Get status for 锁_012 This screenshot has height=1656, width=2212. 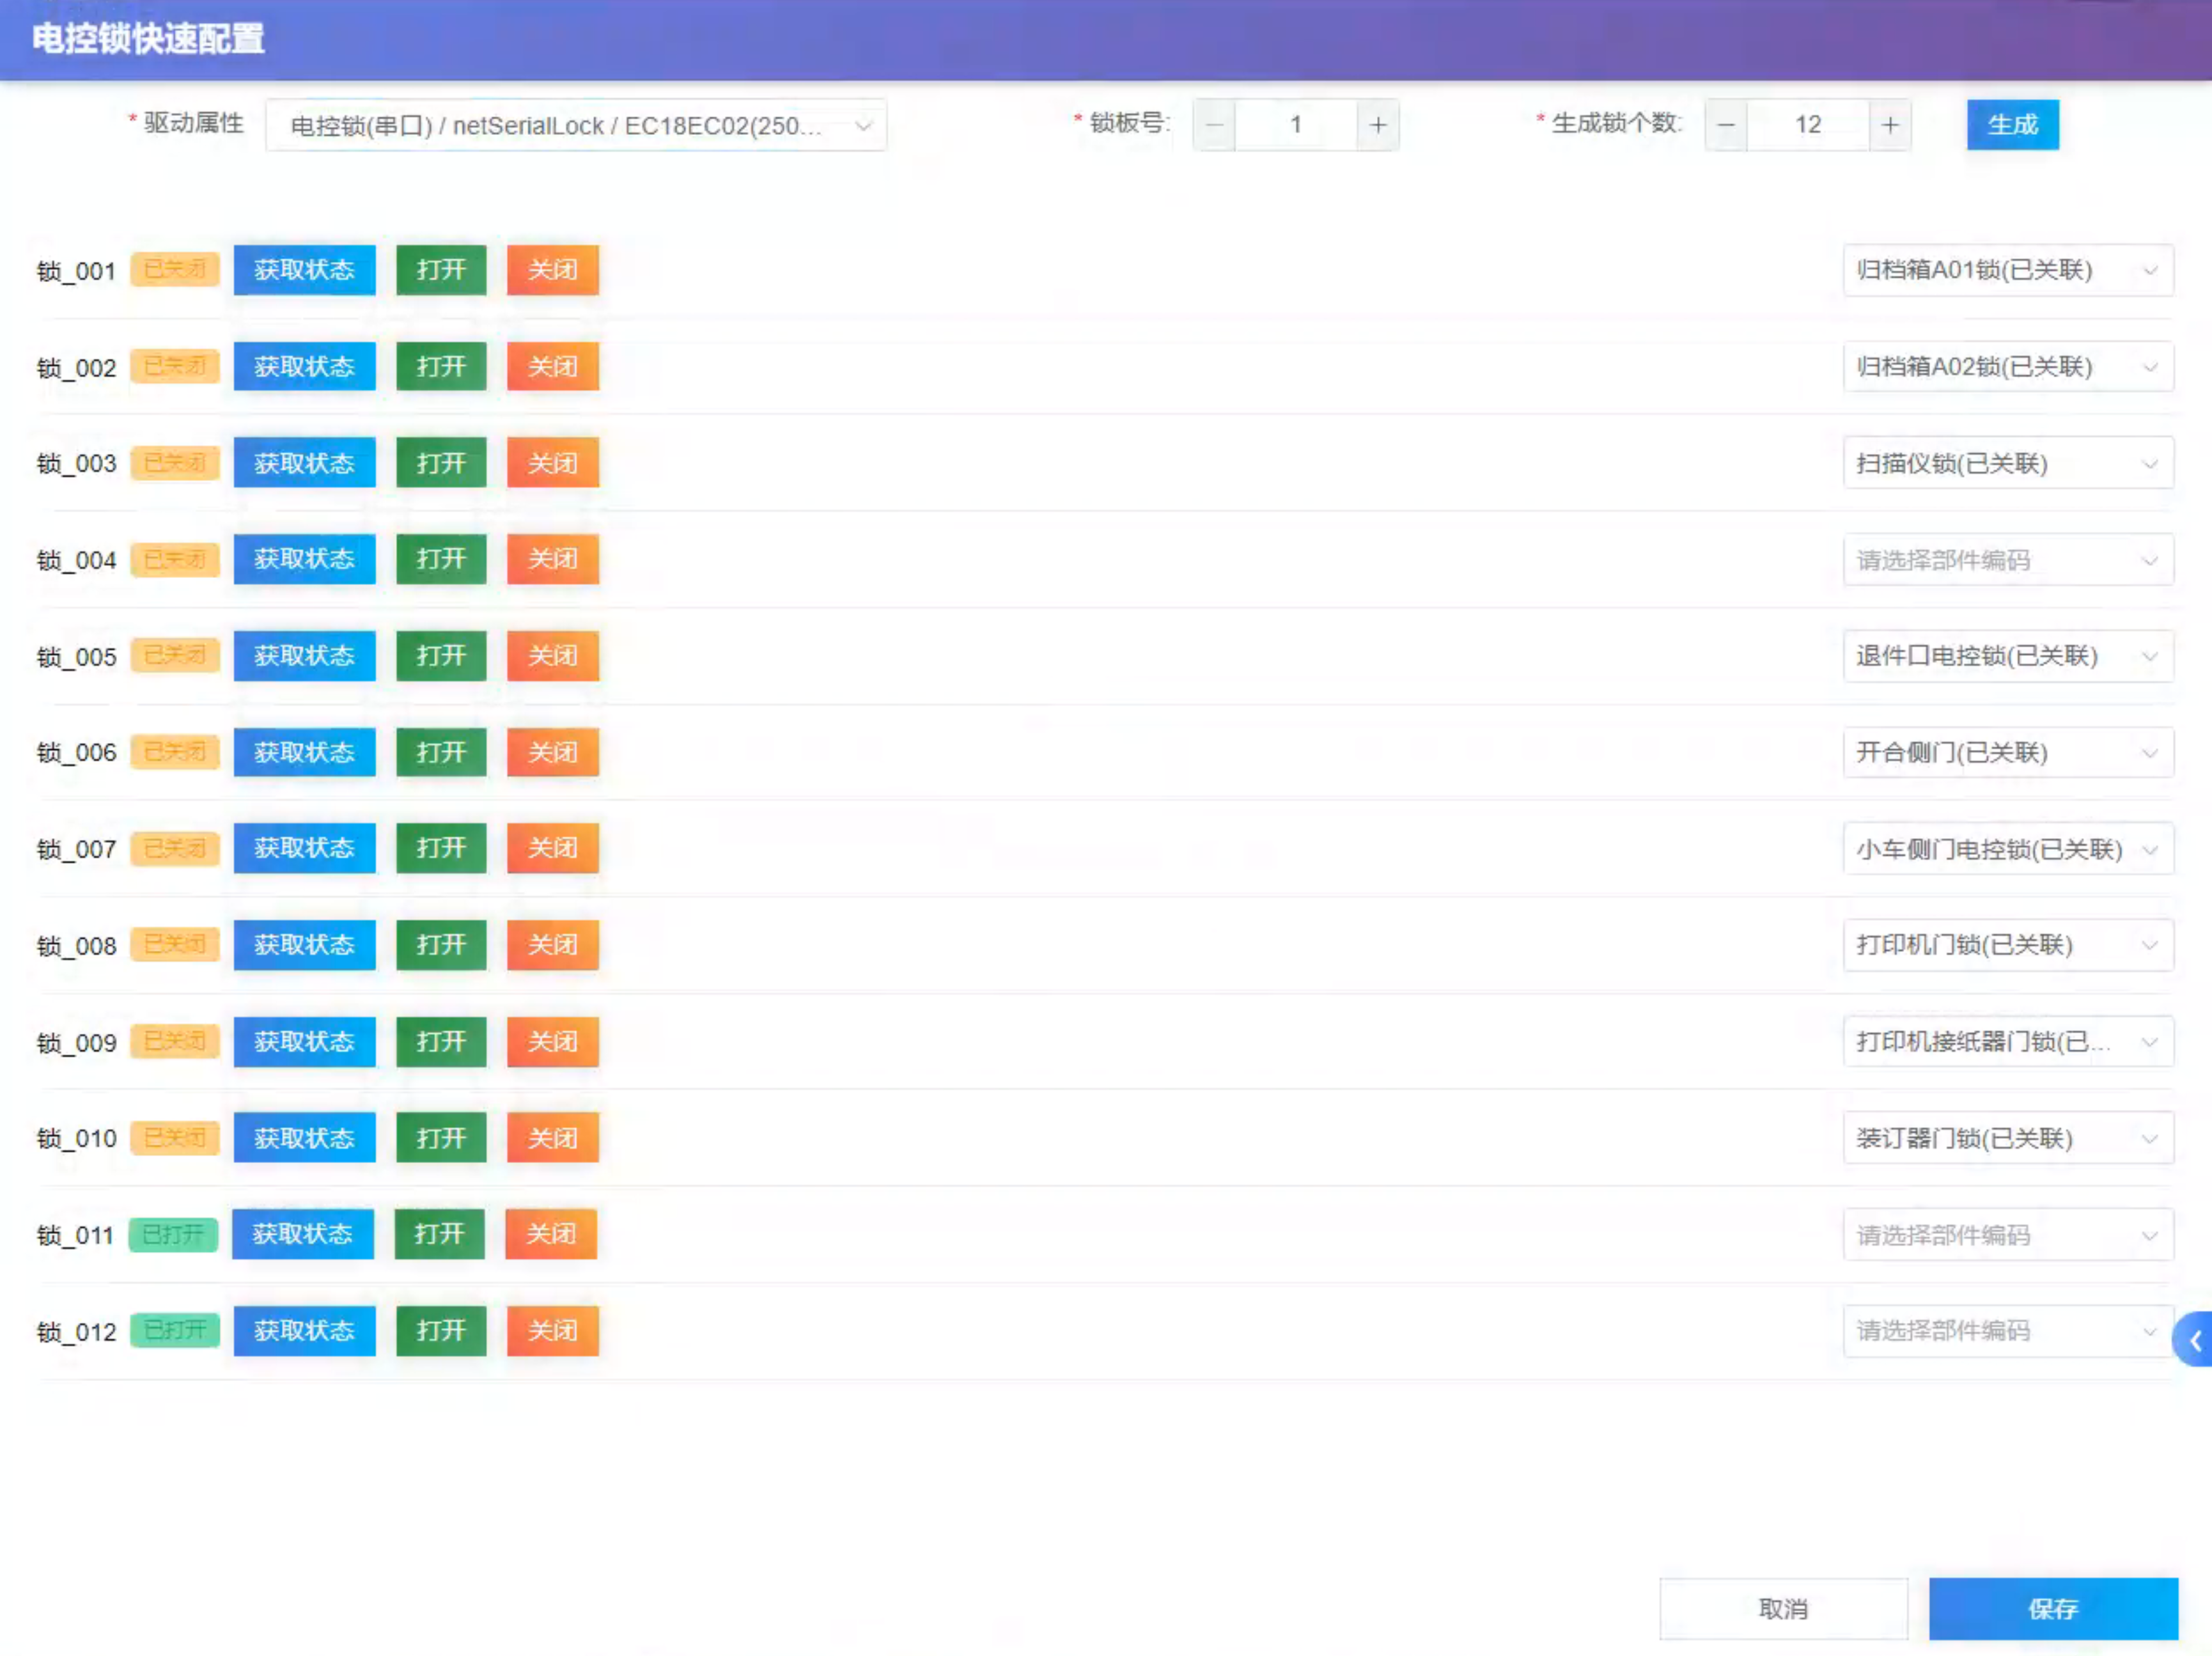coord(305,1331)
